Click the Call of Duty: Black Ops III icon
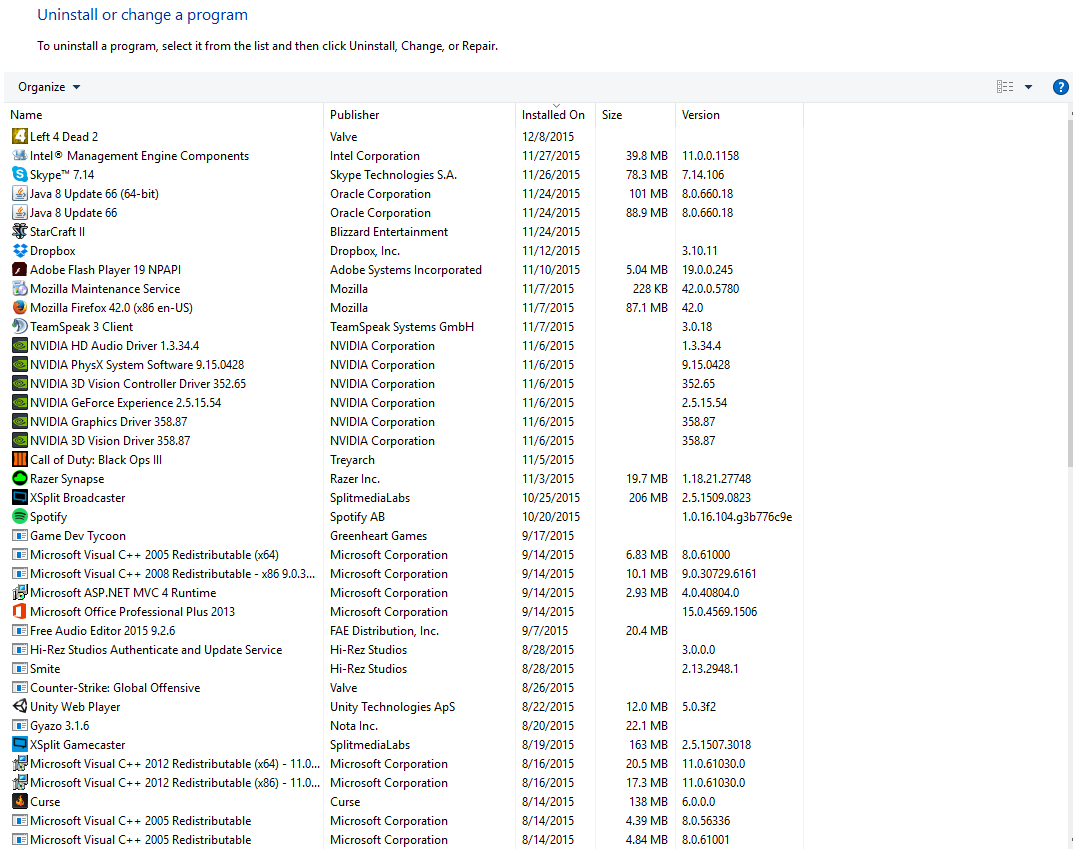1073x849 pixels. 20,460
